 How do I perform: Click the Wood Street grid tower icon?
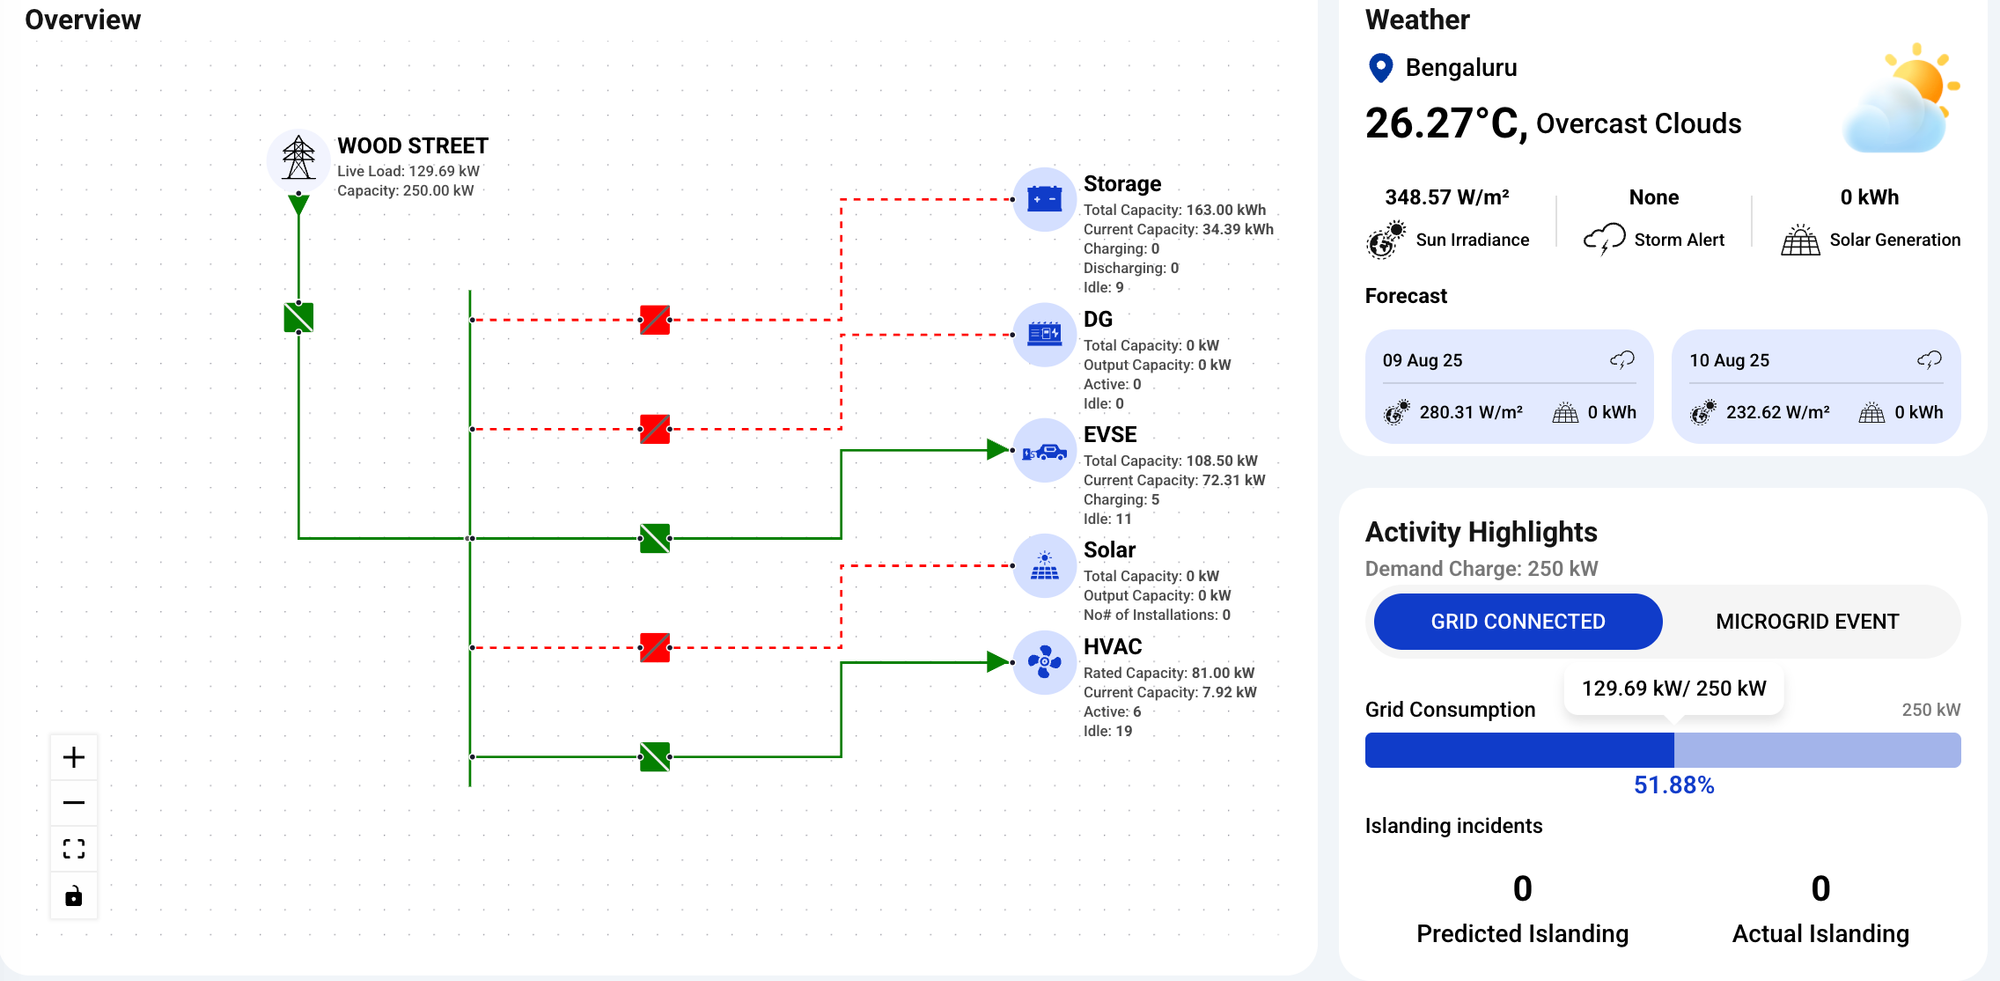click(298, 159)
